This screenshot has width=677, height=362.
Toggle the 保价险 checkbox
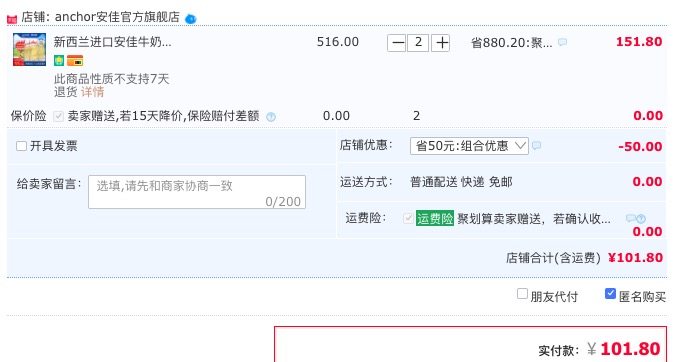tap(59, 116)
